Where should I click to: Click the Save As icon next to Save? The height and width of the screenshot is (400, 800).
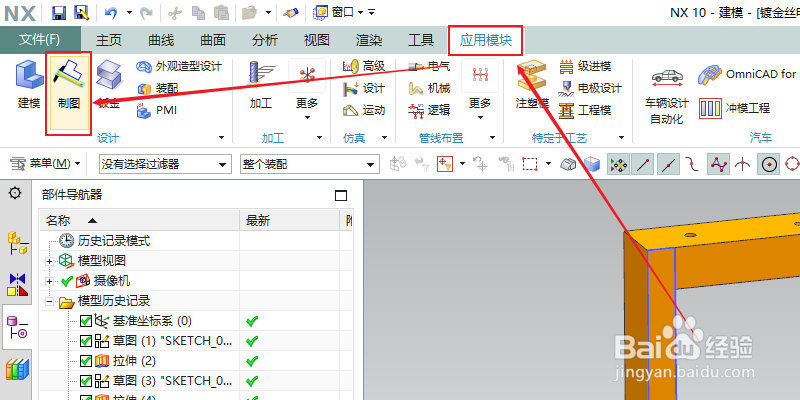click(81, 12)
